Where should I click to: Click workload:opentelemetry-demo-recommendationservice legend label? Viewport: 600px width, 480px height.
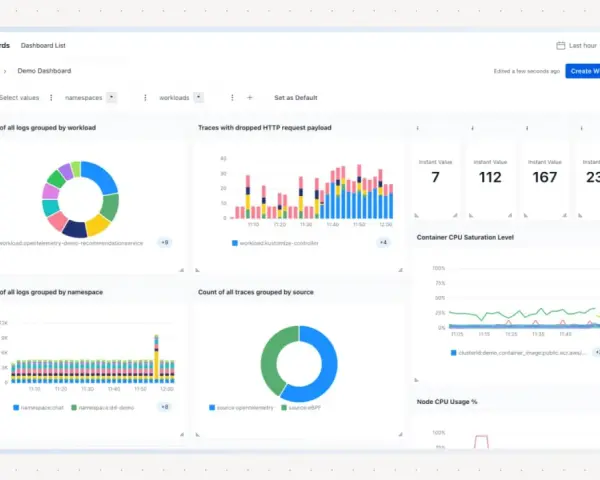click(71, 243)
